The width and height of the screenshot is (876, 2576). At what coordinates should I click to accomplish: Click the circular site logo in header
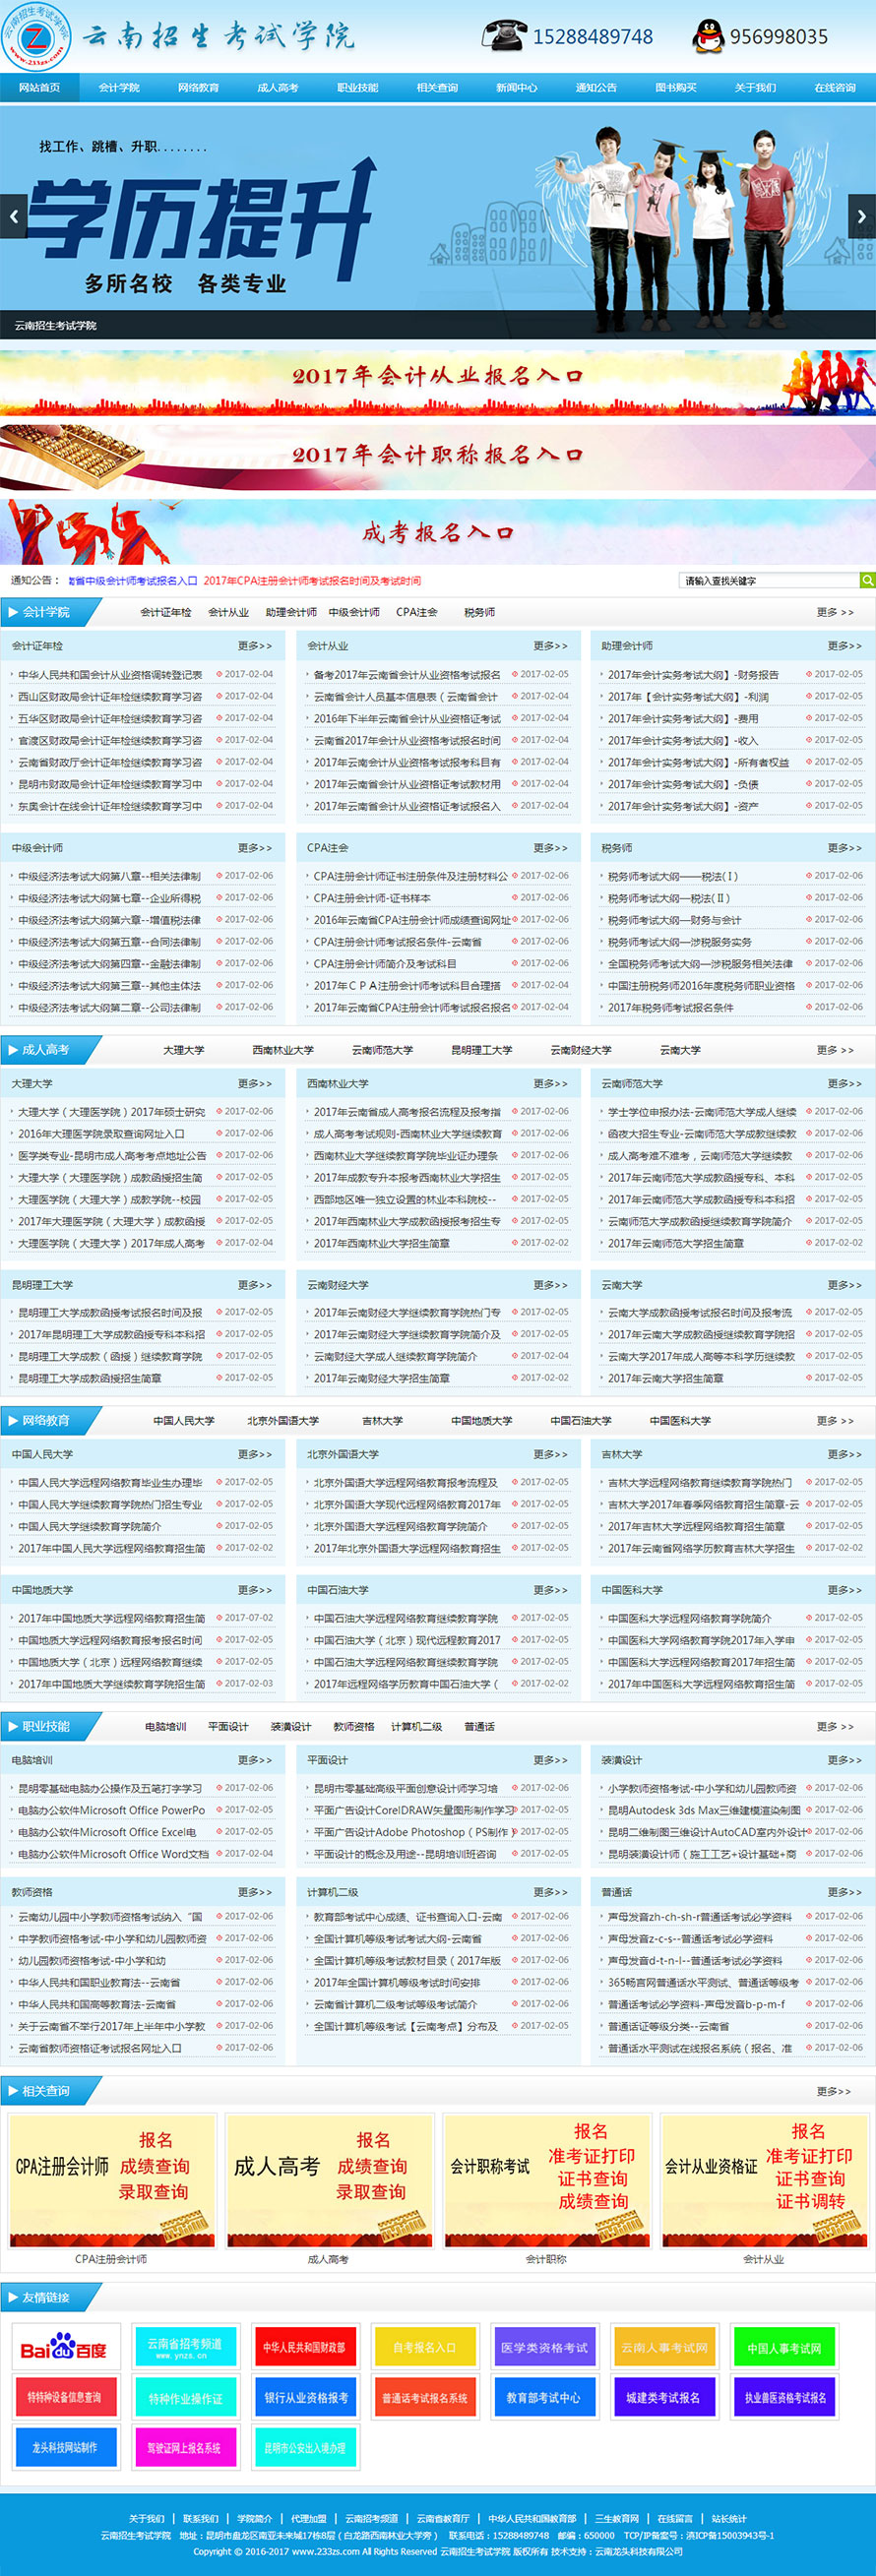36,36
